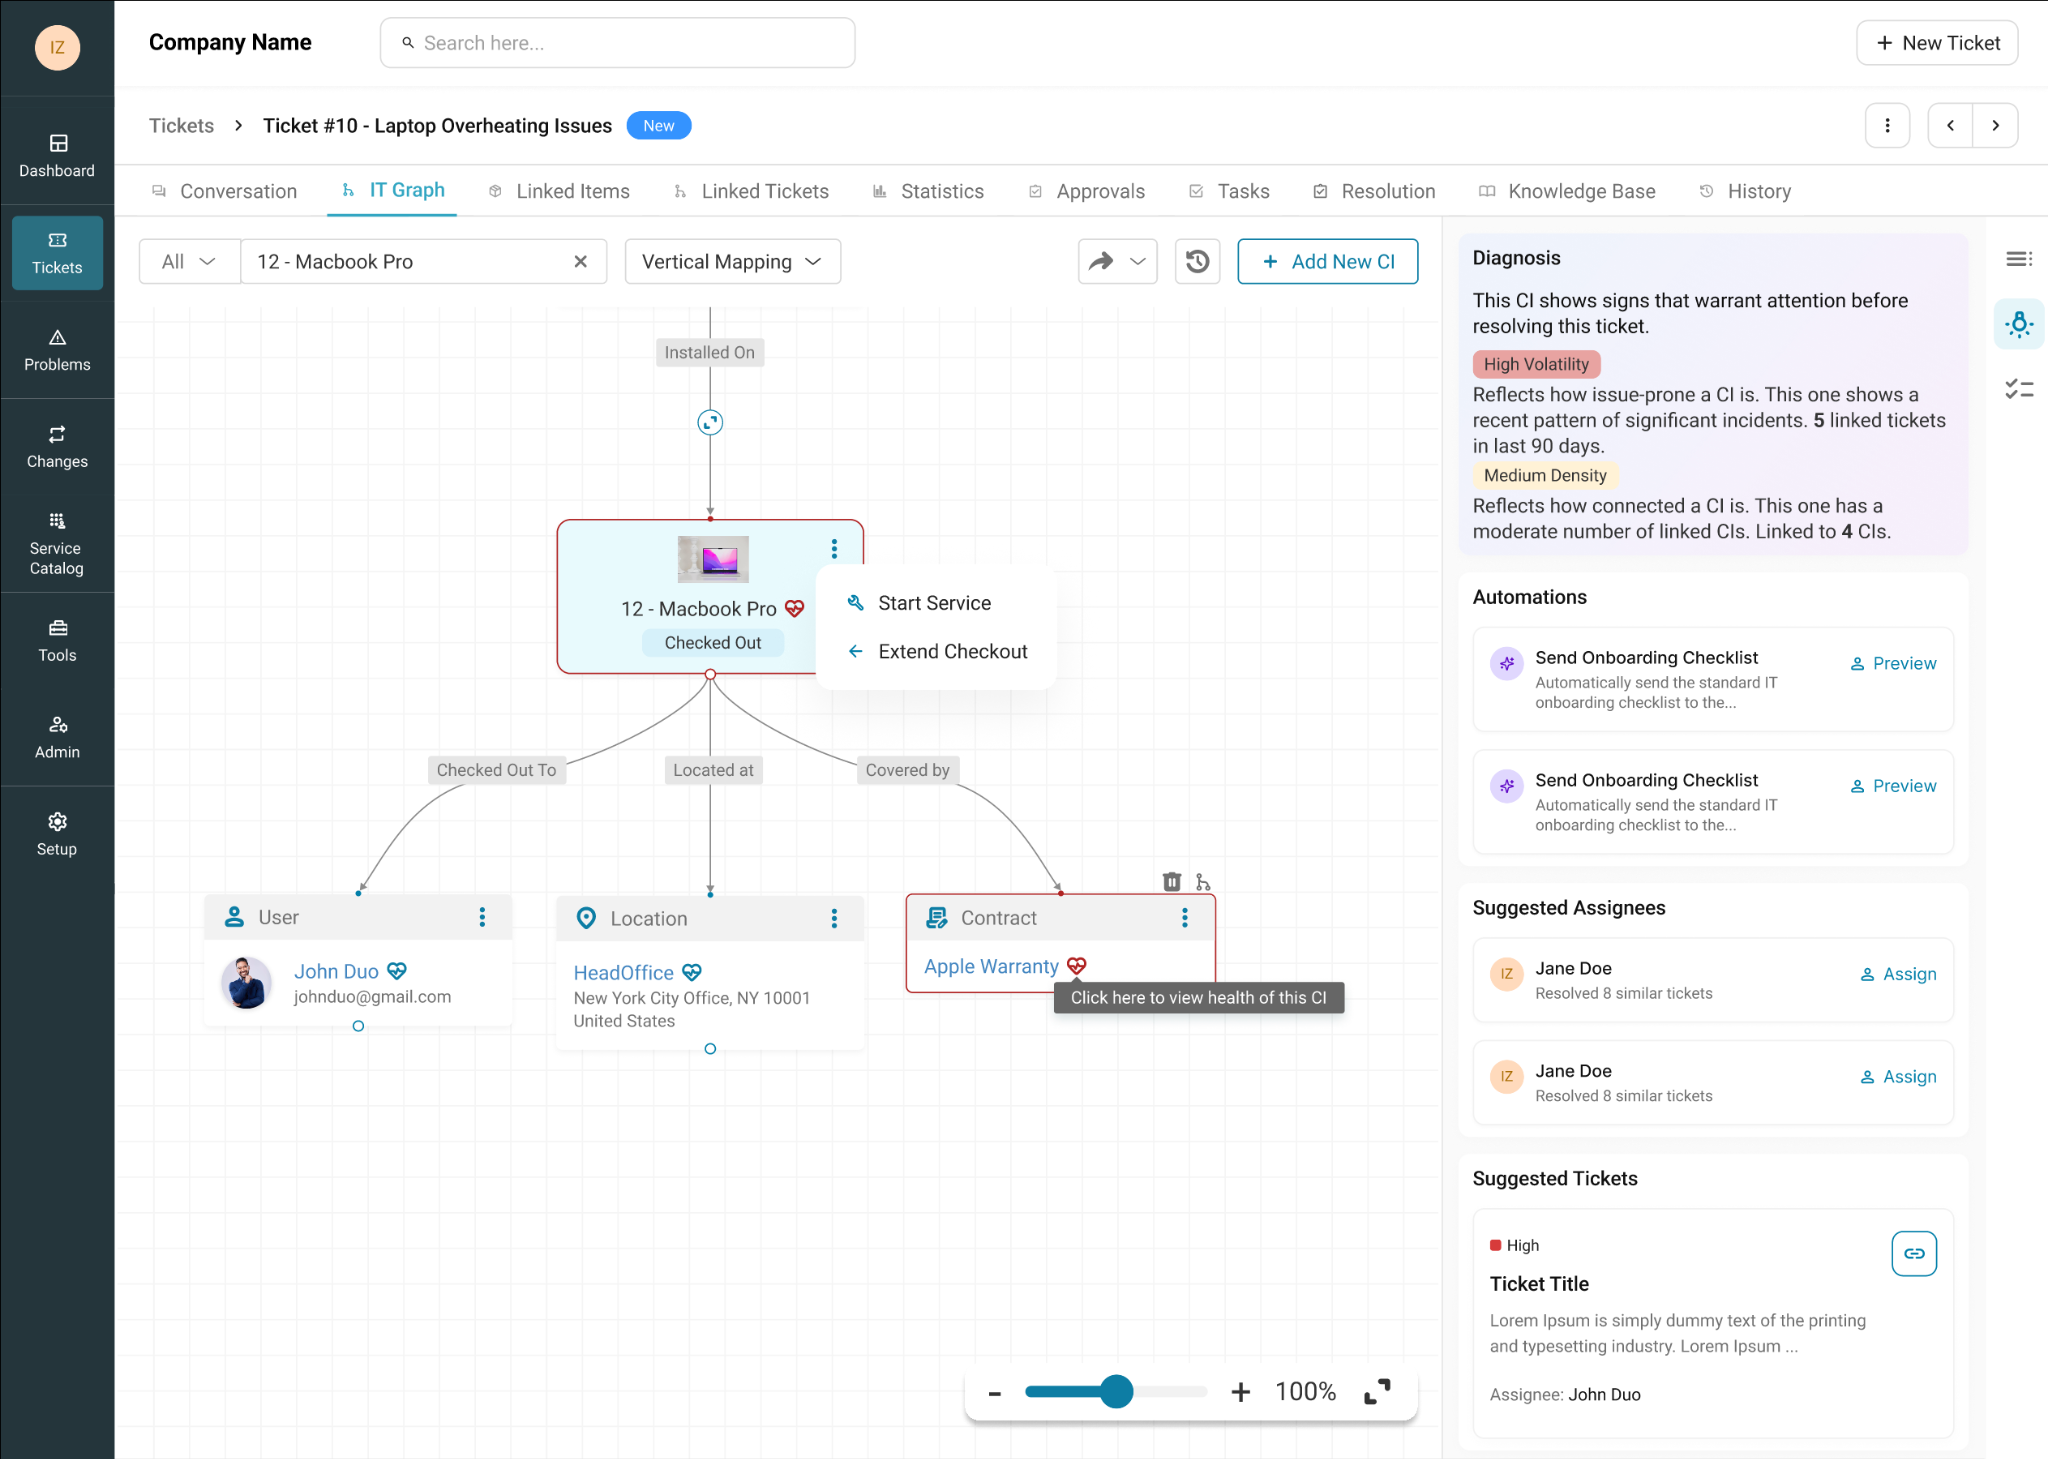Switch to the diagnosis insights panel icon
Viewport: 2048px width, 1459px height.
point(2019,324)
